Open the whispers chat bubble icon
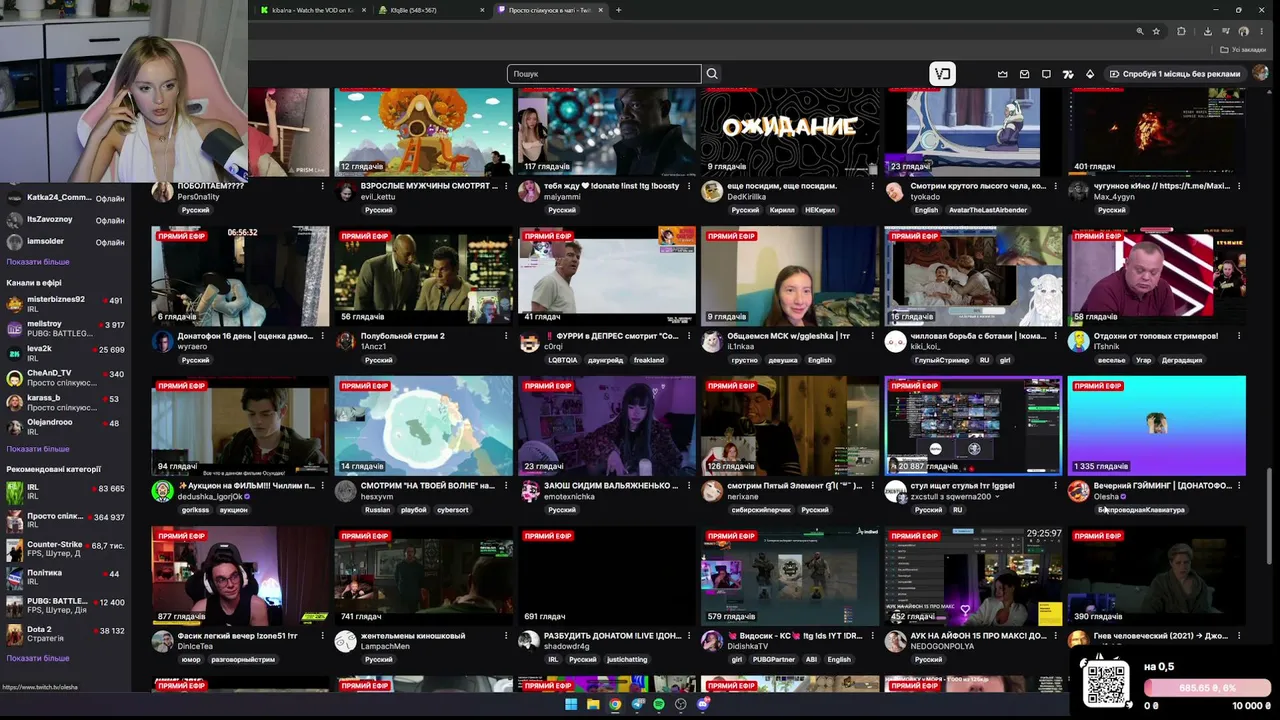 click(x=1047, y=74)
